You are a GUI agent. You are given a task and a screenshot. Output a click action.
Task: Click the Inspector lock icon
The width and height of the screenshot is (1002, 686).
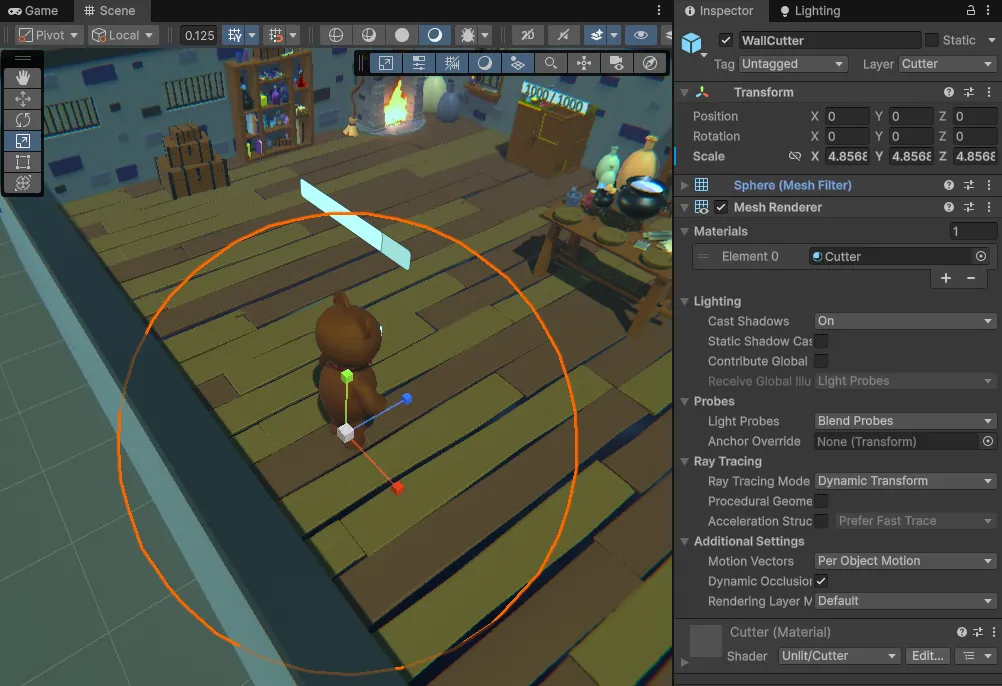(x=971, y=11)
